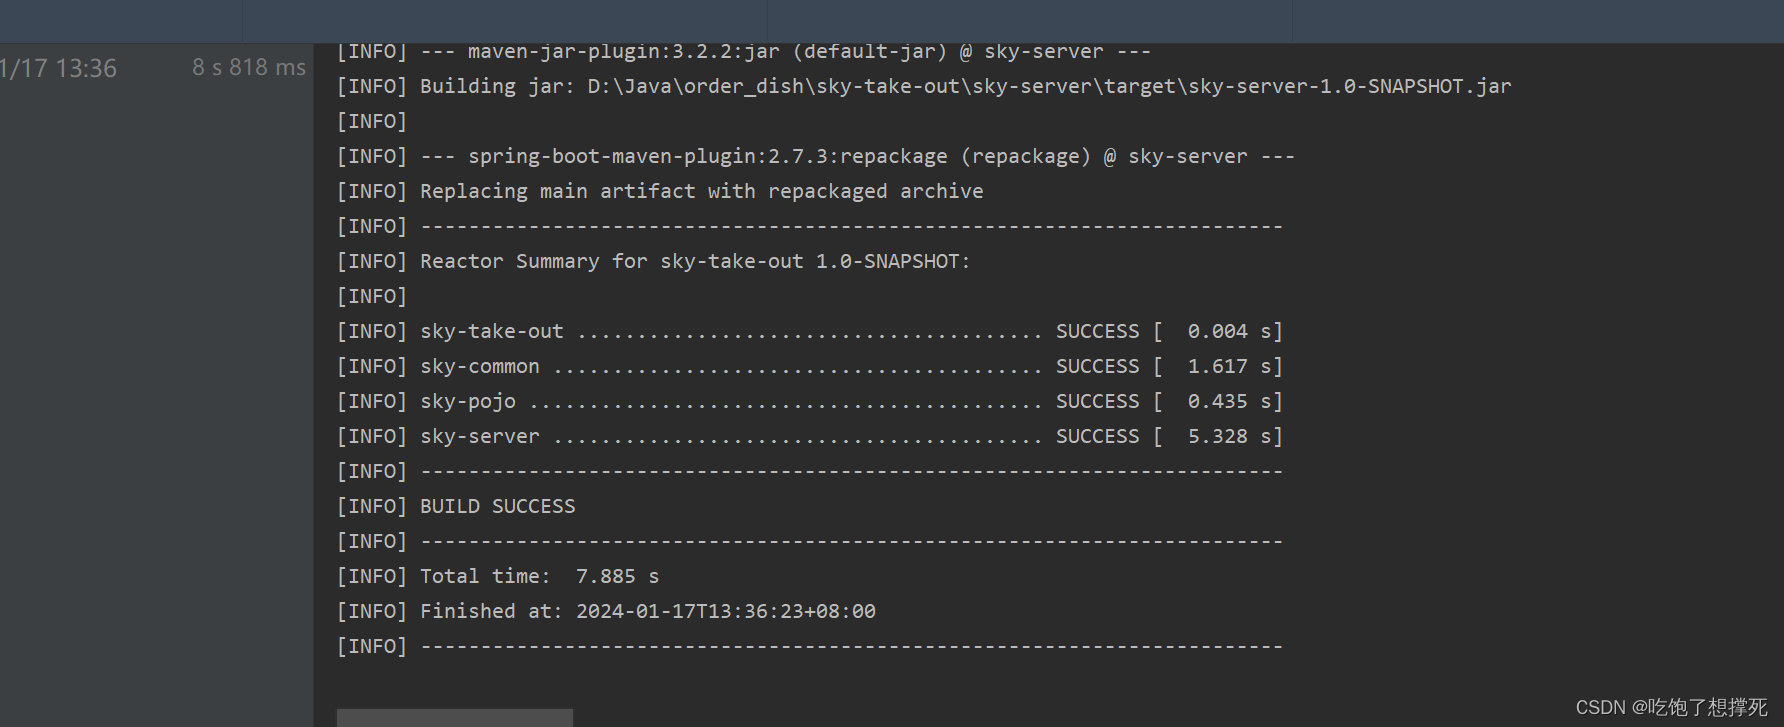
Task: Click the sky-server-1.0-SNAPSHOT.jar path
Action: [x=1049, y=86]
